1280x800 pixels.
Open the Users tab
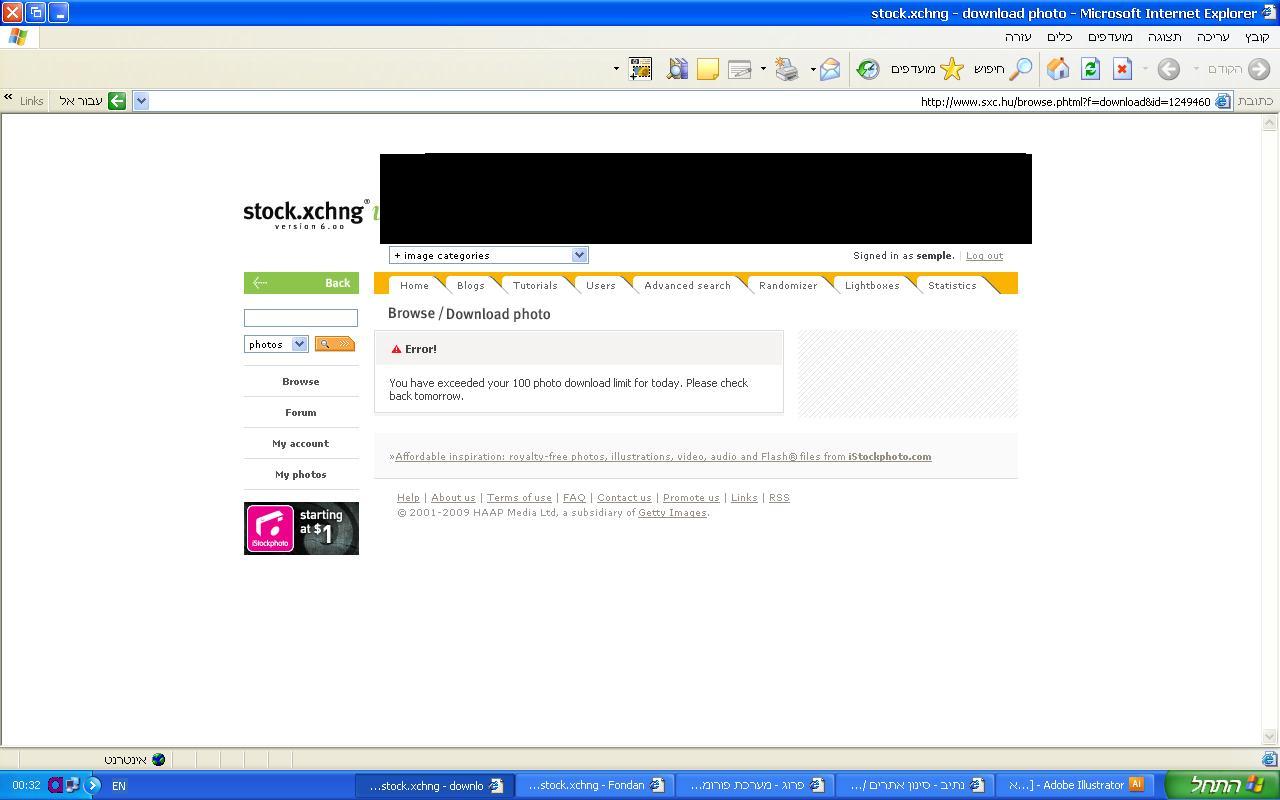click(x=601, y=285)
